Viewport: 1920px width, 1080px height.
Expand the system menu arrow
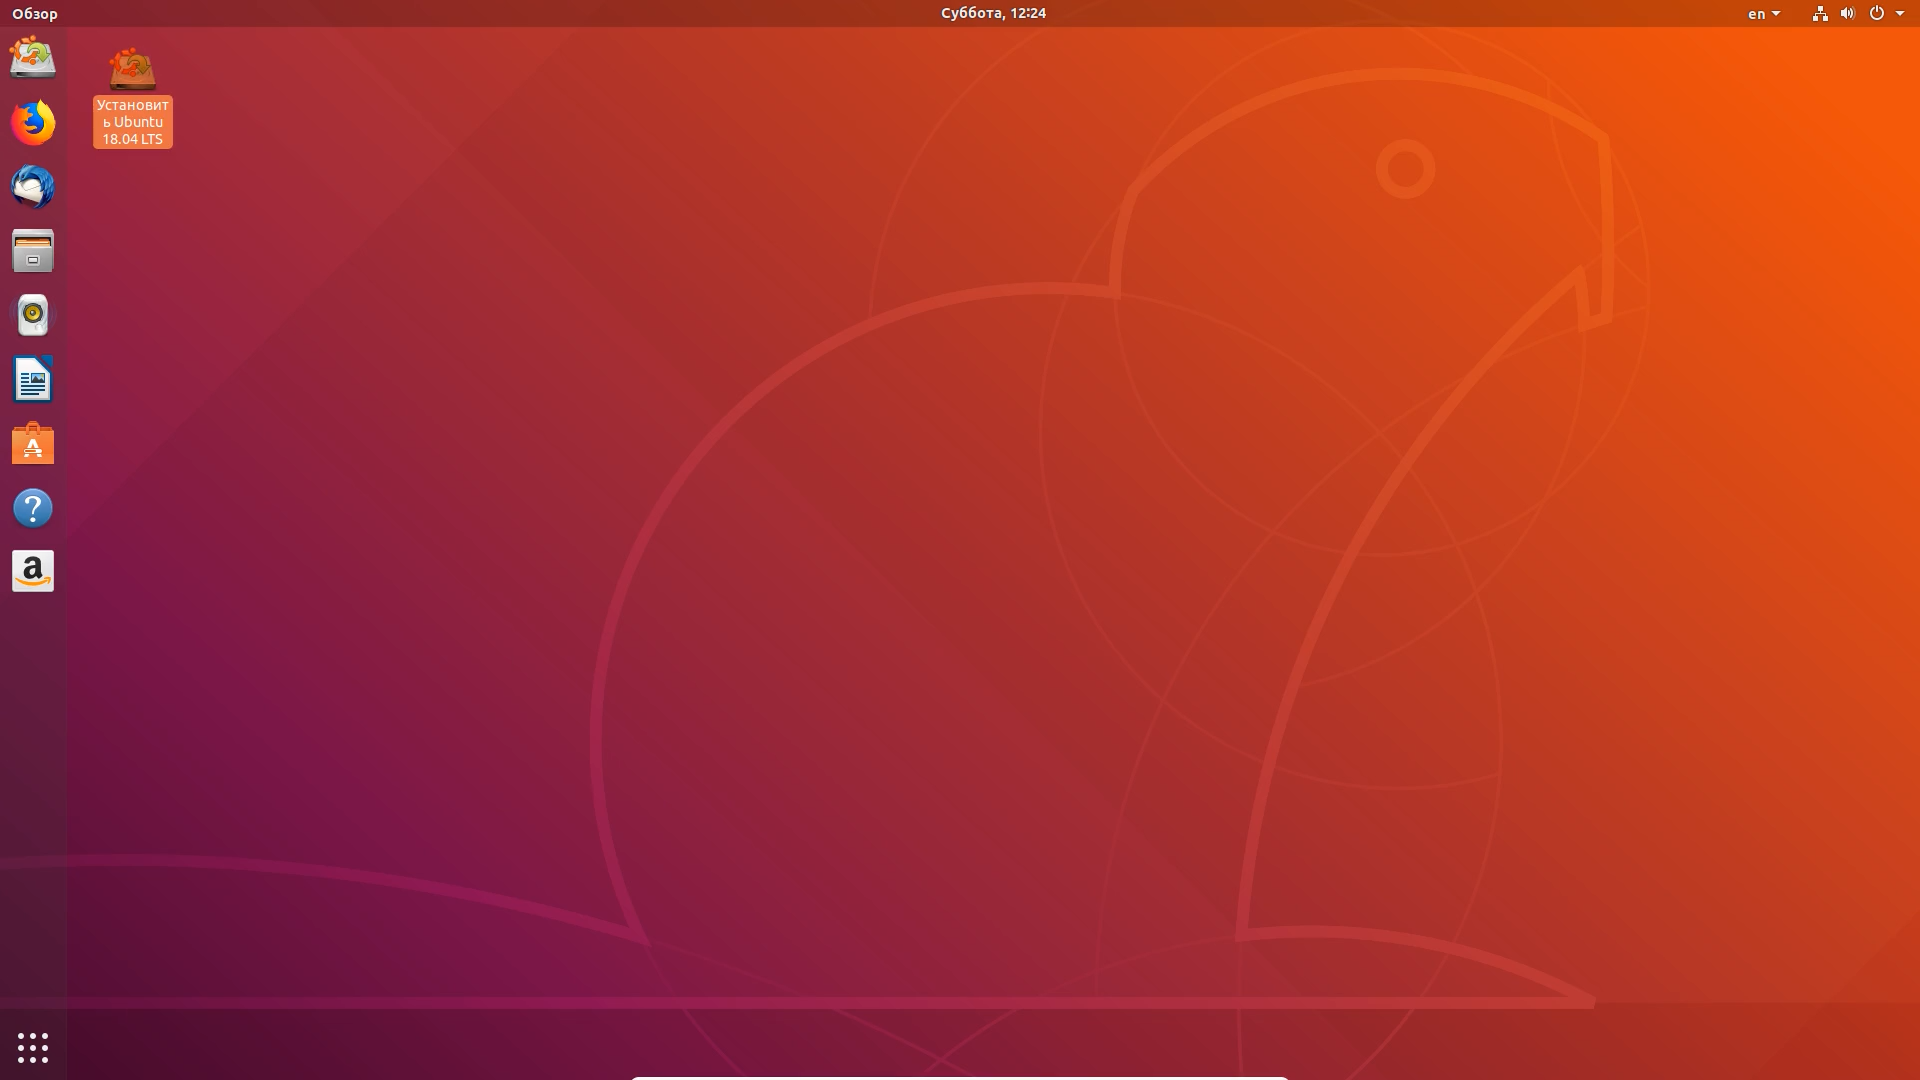point(1900,14)
